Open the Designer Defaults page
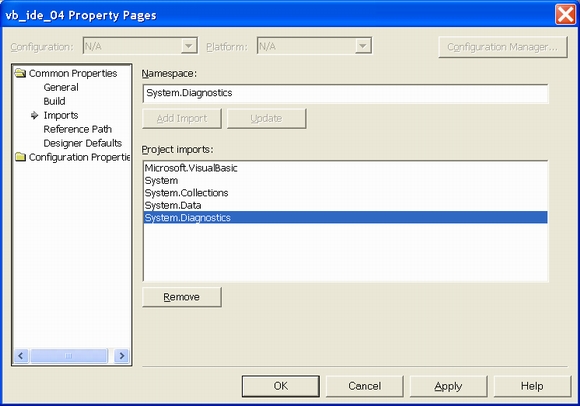 point(82,143)
